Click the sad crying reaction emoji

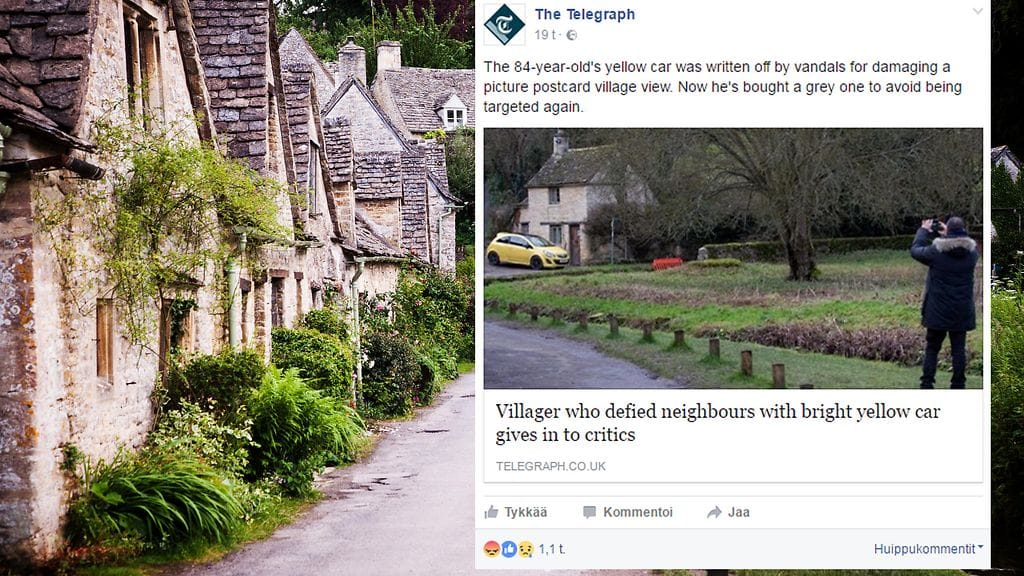coord(526,549)
